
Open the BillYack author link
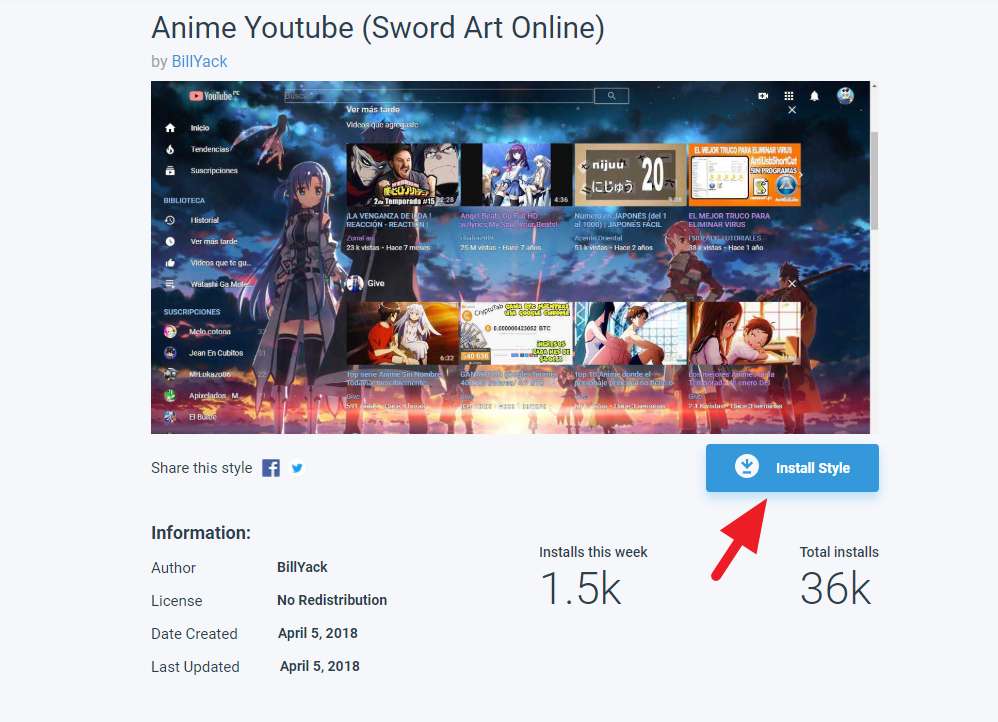tap(199, 62)
